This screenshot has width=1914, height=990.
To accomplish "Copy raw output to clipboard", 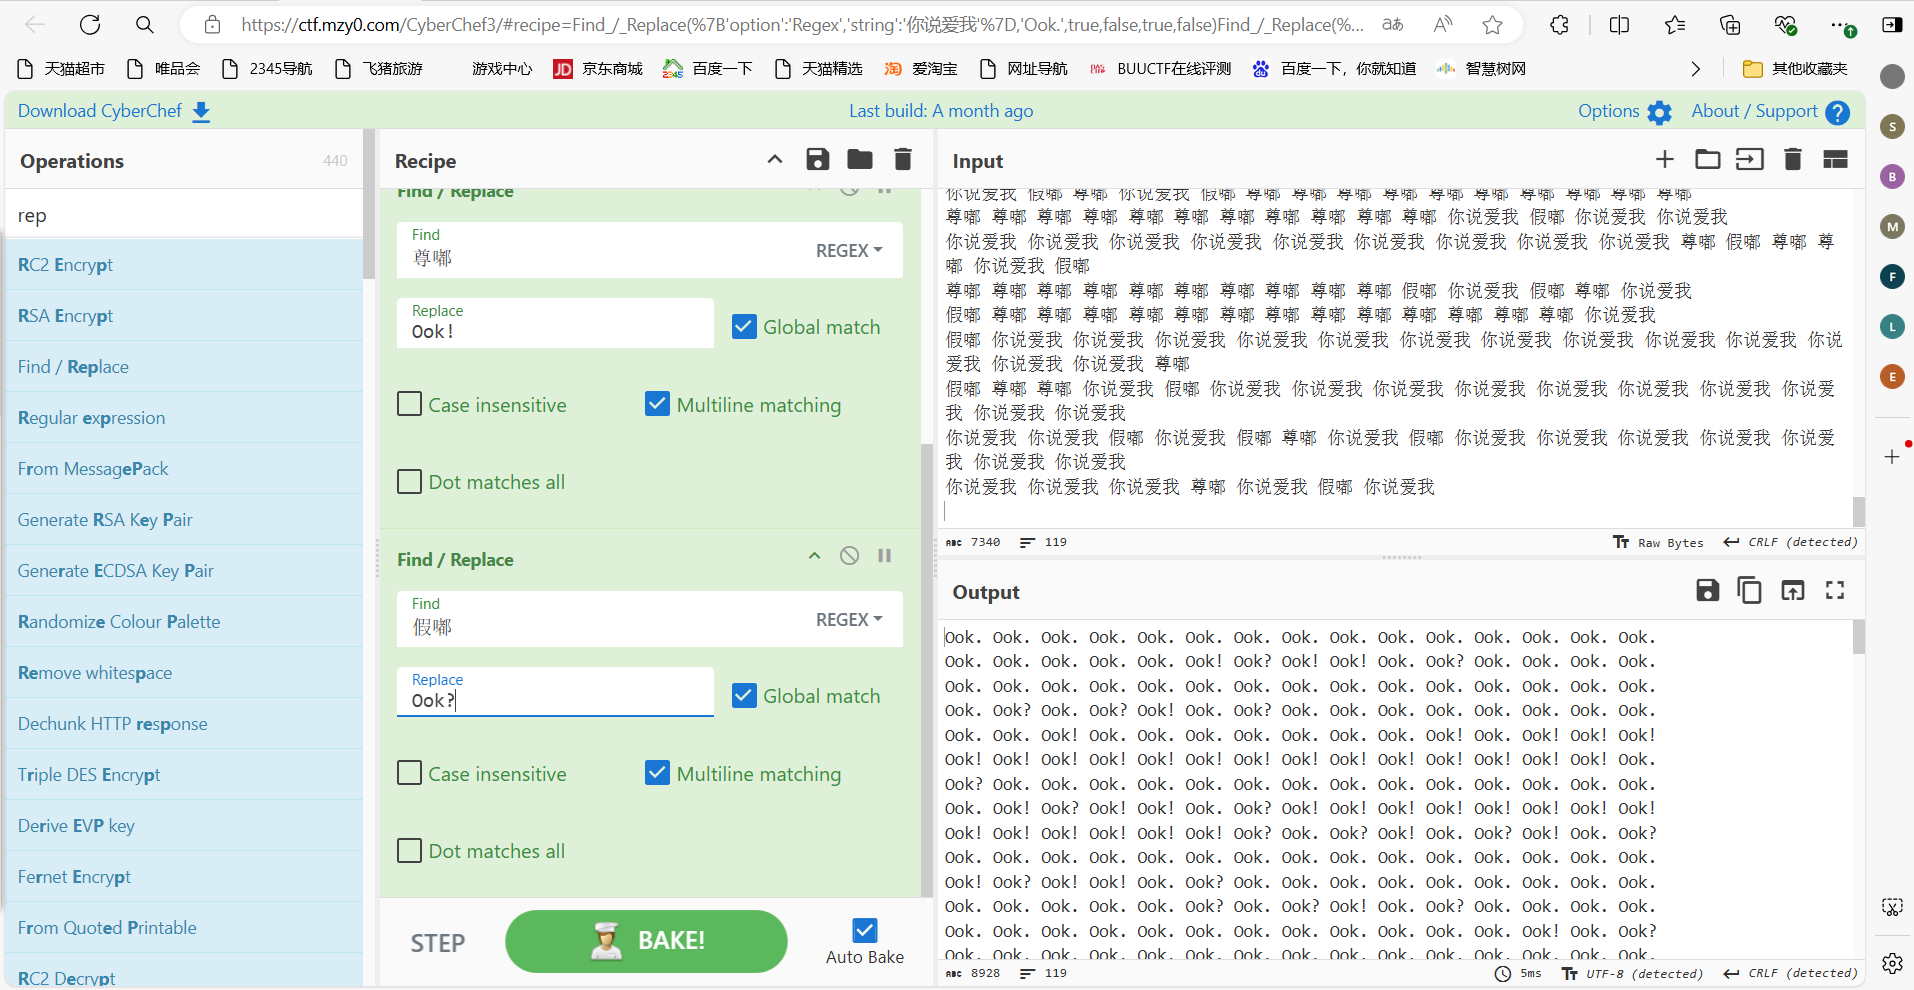I will 1749,590.
